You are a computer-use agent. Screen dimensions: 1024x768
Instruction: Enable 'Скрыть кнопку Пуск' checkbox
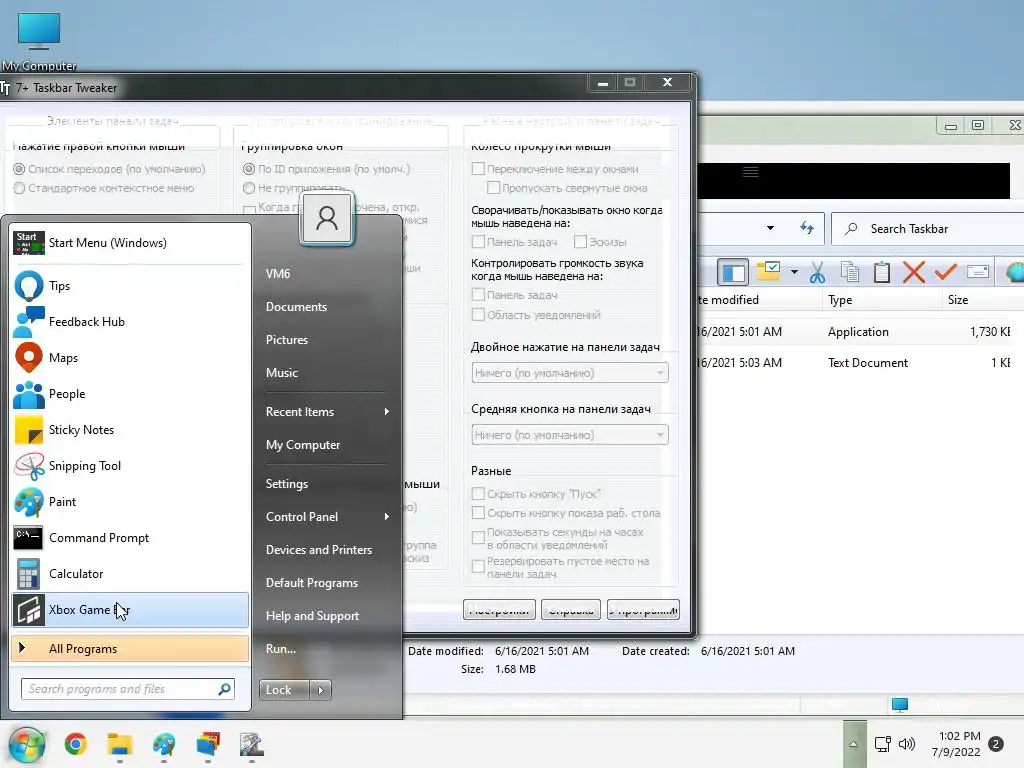click(x=478, y=494)
